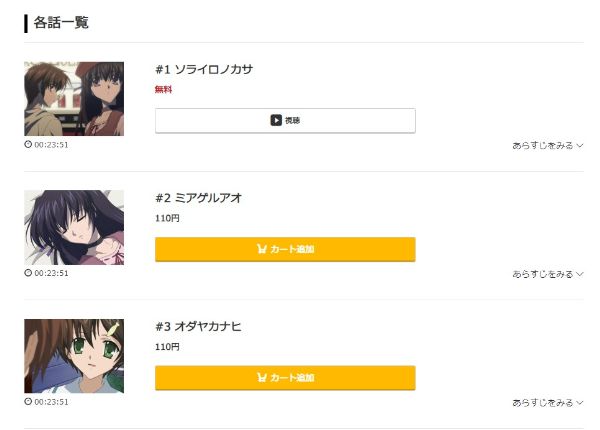Click the cart icon for episode #2

pyautogui.click(x=262, y=249)
